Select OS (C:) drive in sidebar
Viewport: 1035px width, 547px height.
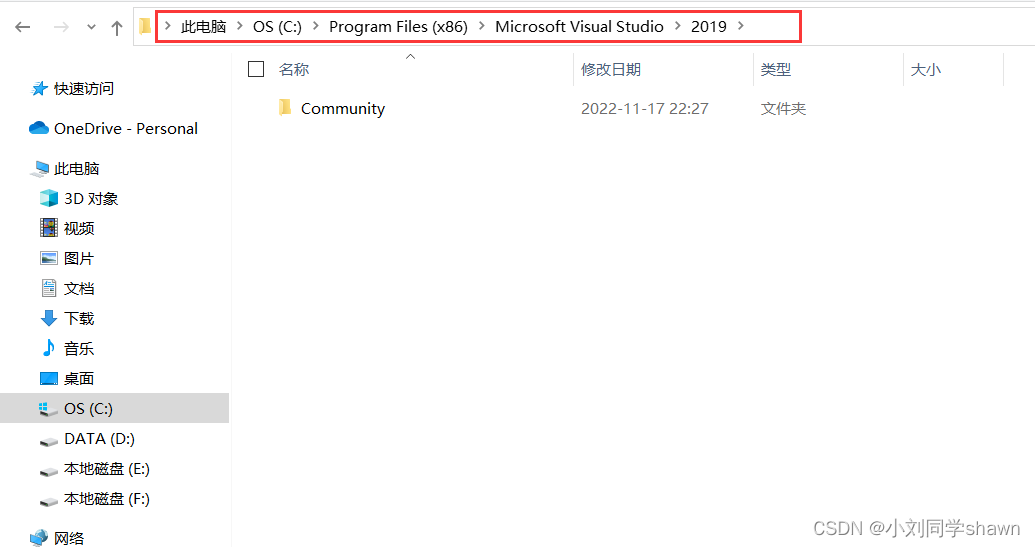(x=88, y=409)
